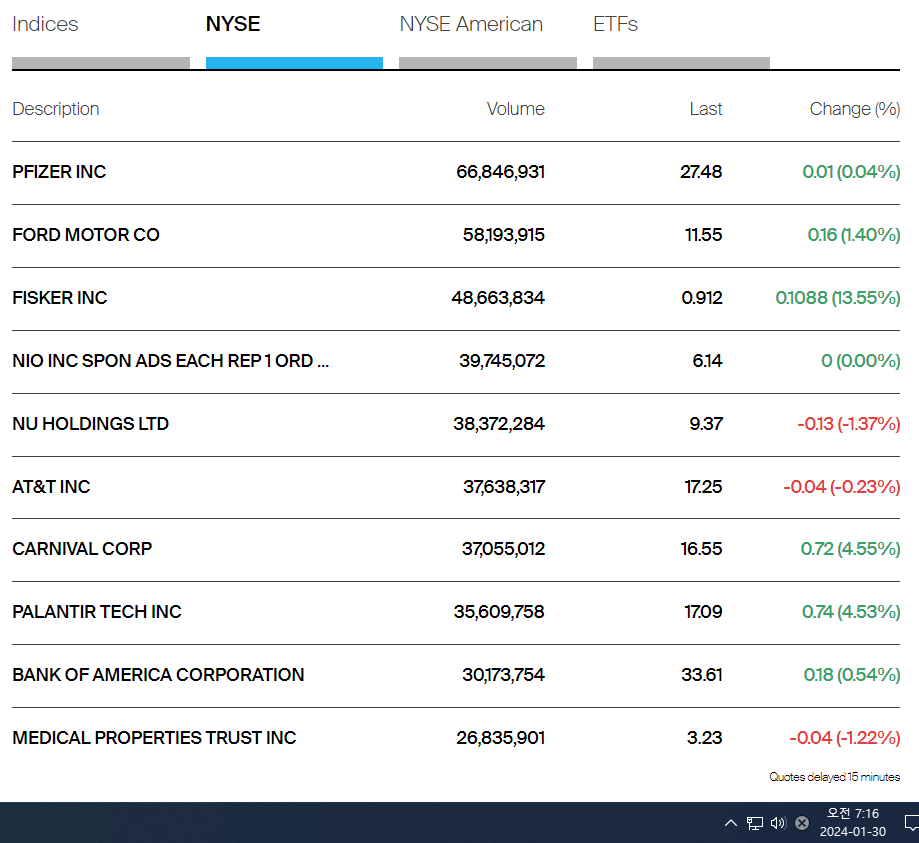
Task: Click Nu Holdings change -0.13 (-1.37%)
Action: [x=849, y=424]
